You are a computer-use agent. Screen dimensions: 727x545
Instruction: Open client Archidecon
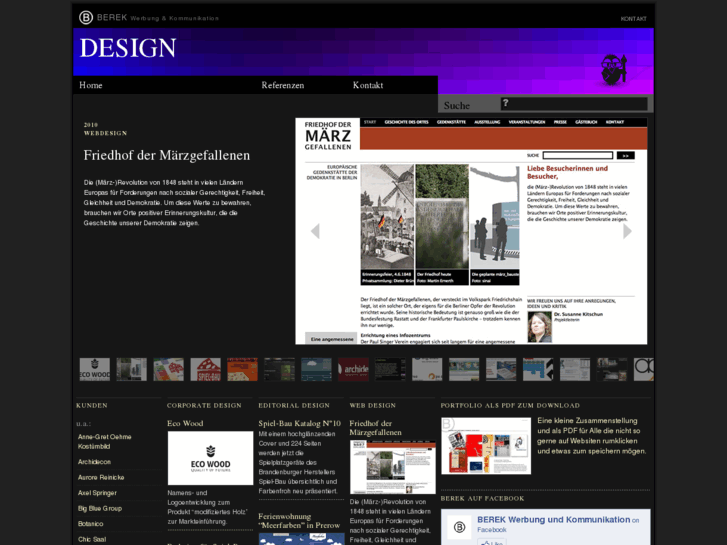coord(94,462)
